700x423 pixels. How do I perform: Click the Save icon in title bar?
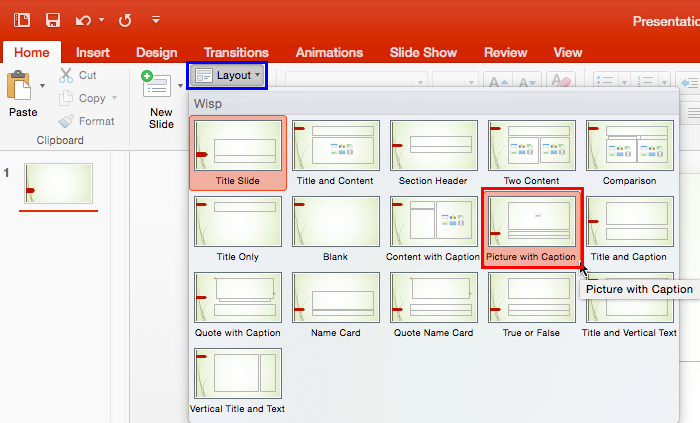(x=53, y=20)
